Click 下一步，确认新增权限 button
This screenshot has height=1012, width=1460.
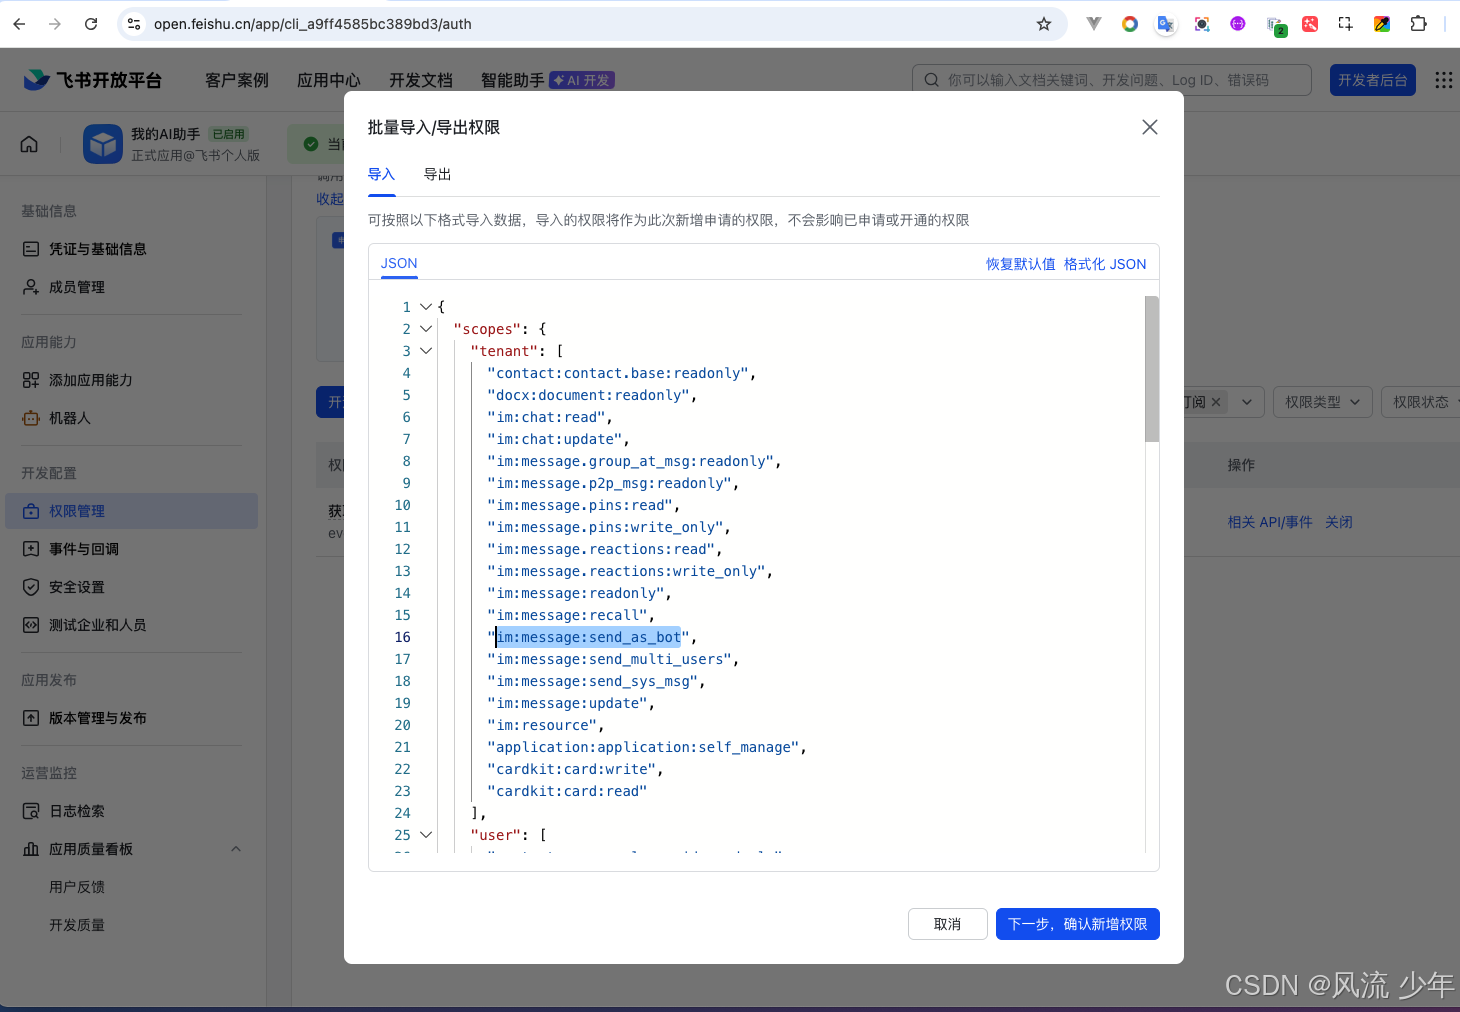1077,924
